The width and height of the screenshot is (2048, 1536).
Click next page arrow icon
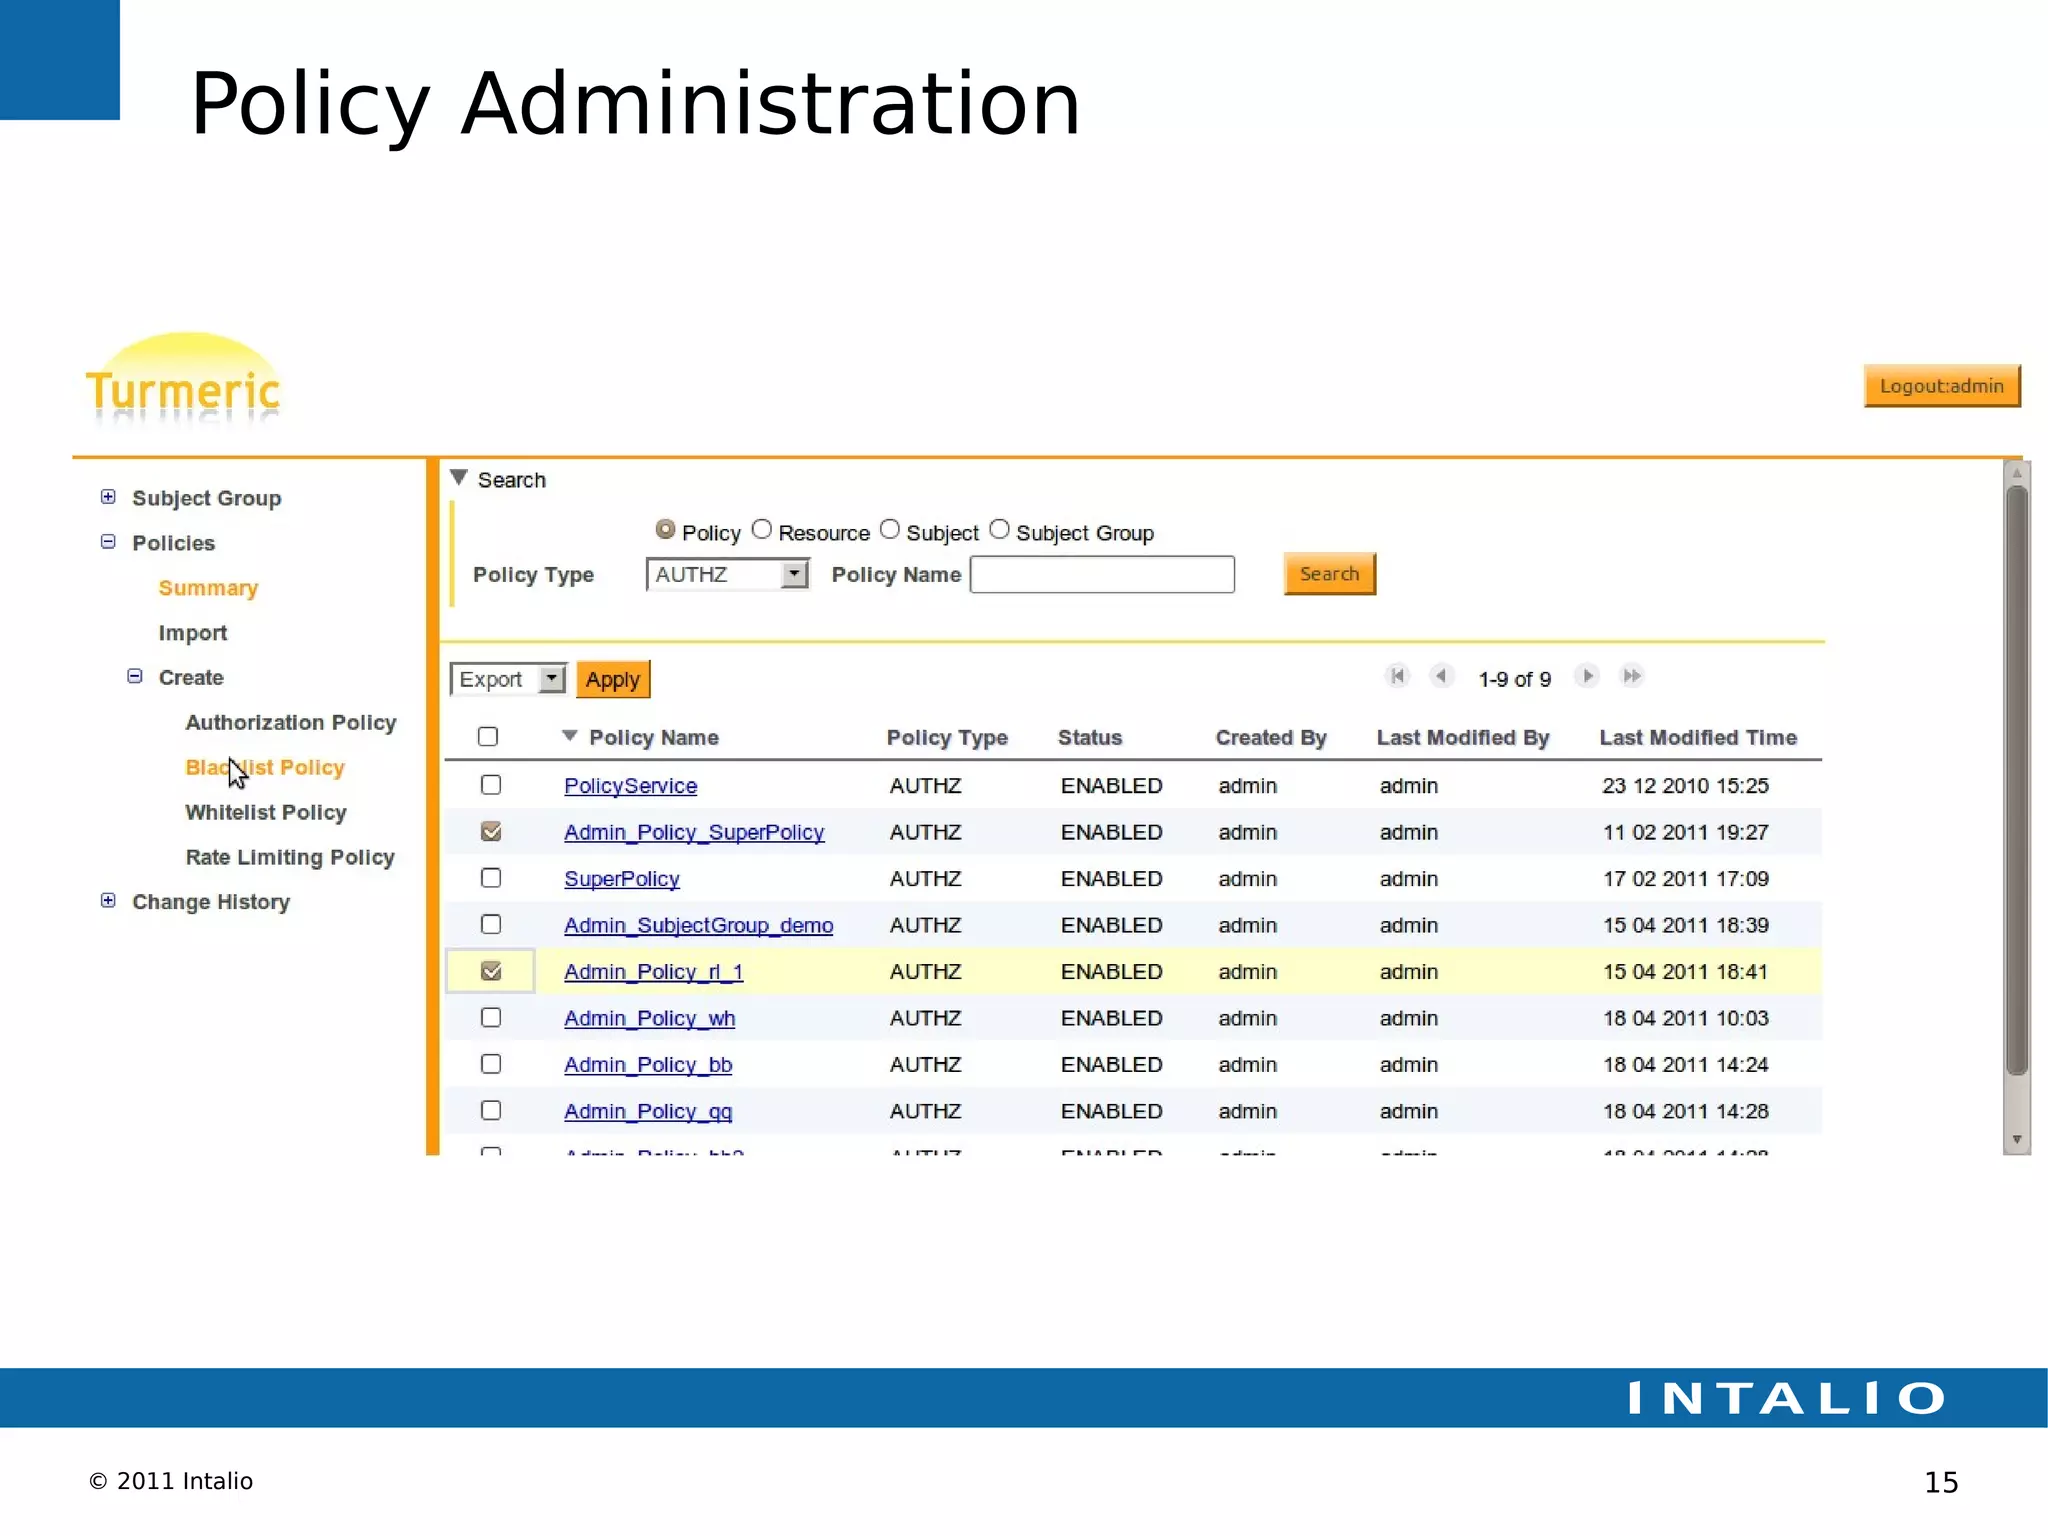point(1587,676)
